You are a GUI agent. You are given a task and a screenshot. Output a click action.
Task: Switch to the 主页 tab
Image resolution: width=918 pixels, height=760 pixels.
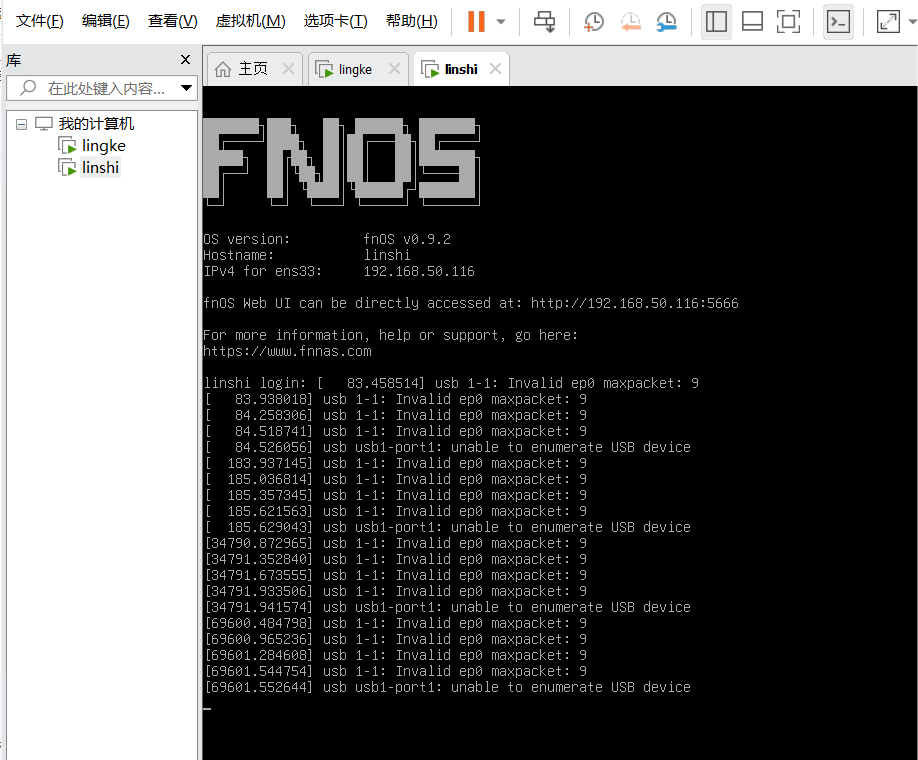click(253, 69)
